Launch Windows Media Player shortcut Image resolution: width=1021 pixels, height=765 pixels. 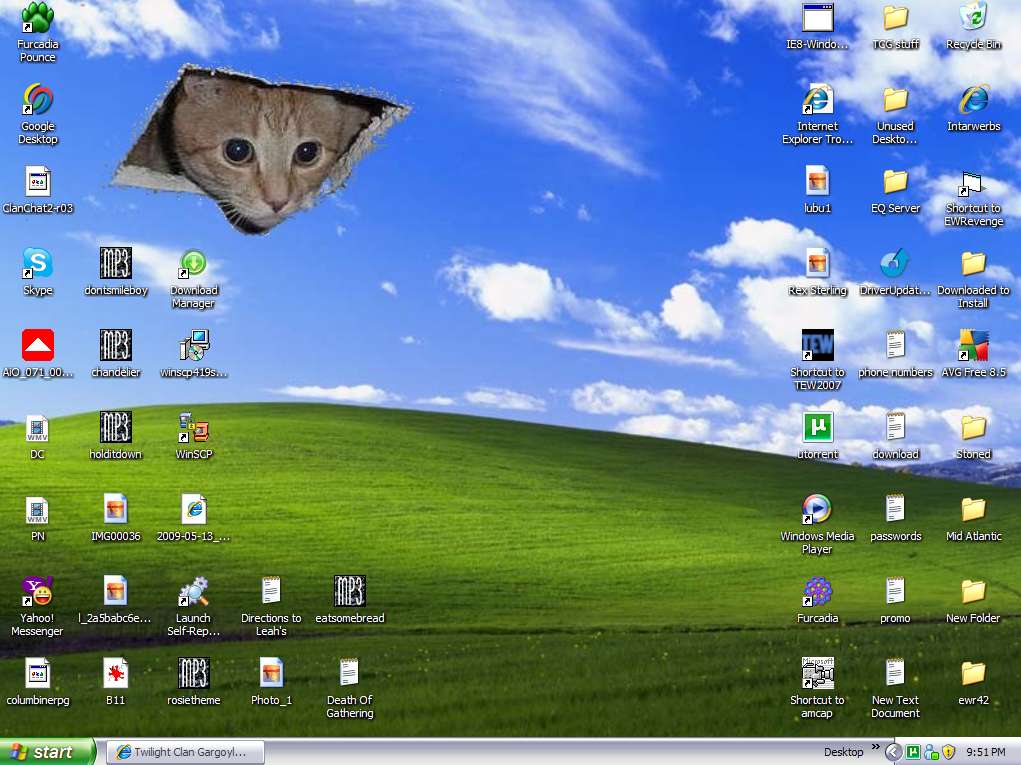pos(818,510)
